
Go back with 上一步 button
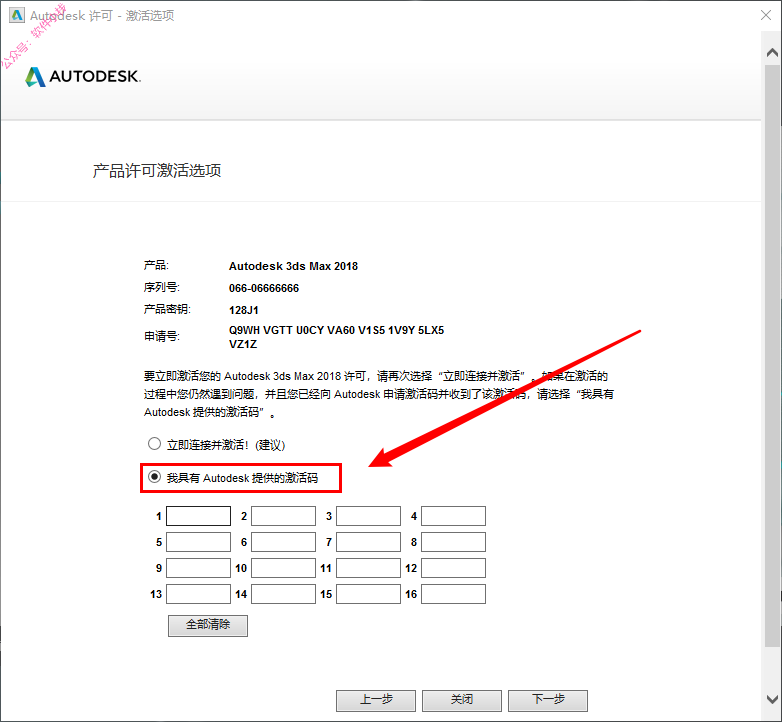(376, 700)
